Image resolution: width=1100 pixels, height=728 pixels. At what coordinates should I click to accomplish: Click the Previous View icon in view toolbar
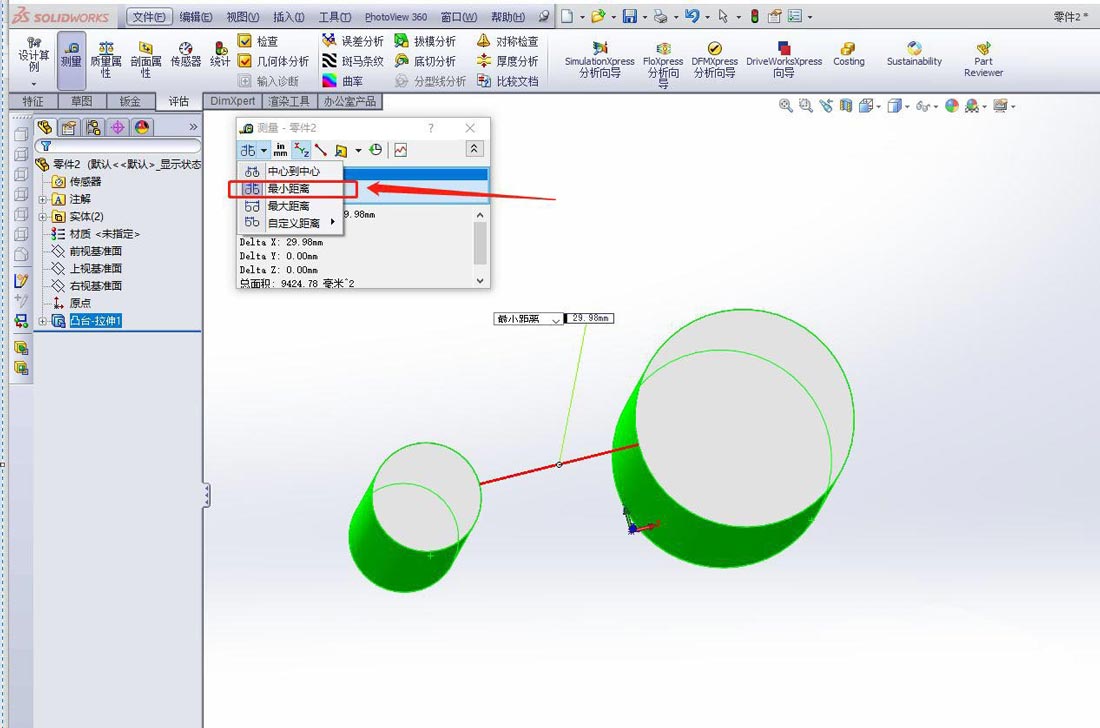tap(826, 105)
